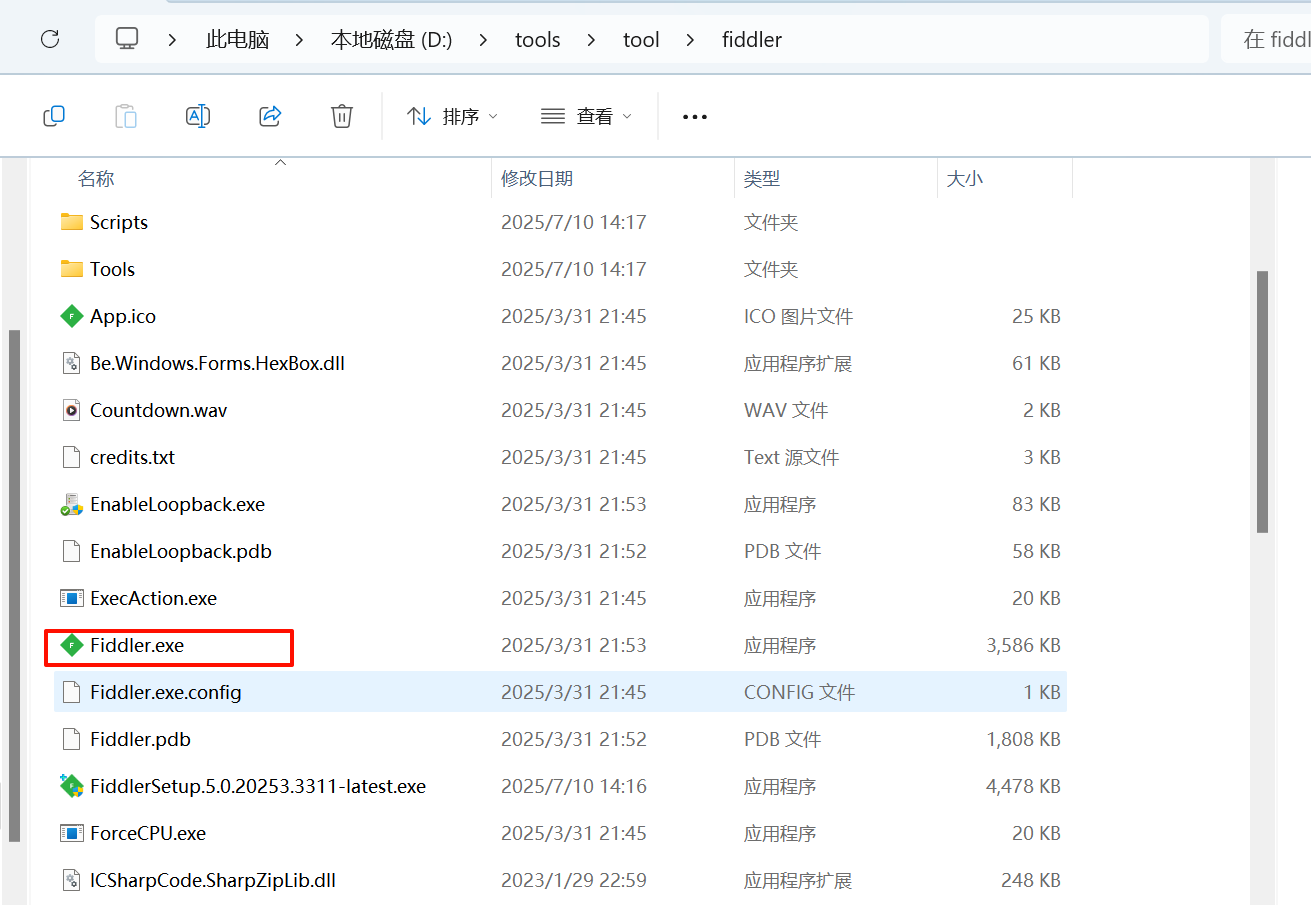Click the Tools folder icon
Image resolution: width=1311 pixels, height=908 pixels.
71,269
